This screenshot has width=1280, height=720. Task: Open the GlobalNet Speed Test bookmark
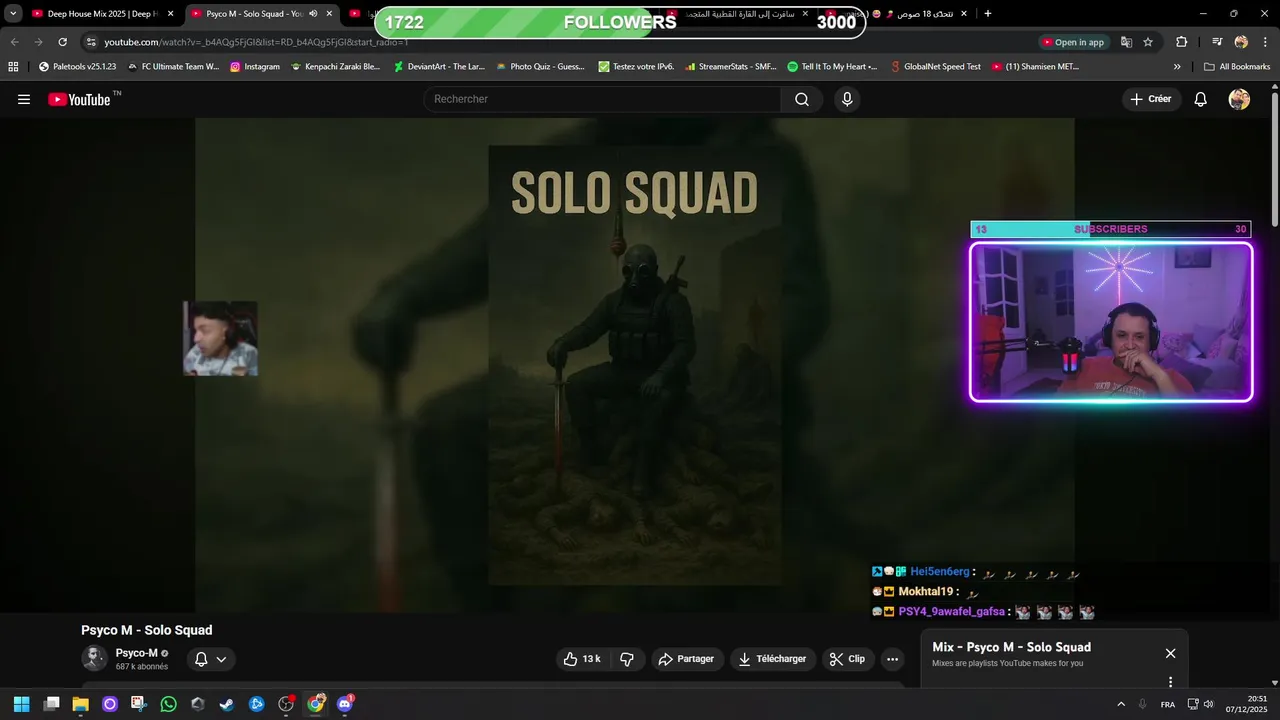click(936, 67)
